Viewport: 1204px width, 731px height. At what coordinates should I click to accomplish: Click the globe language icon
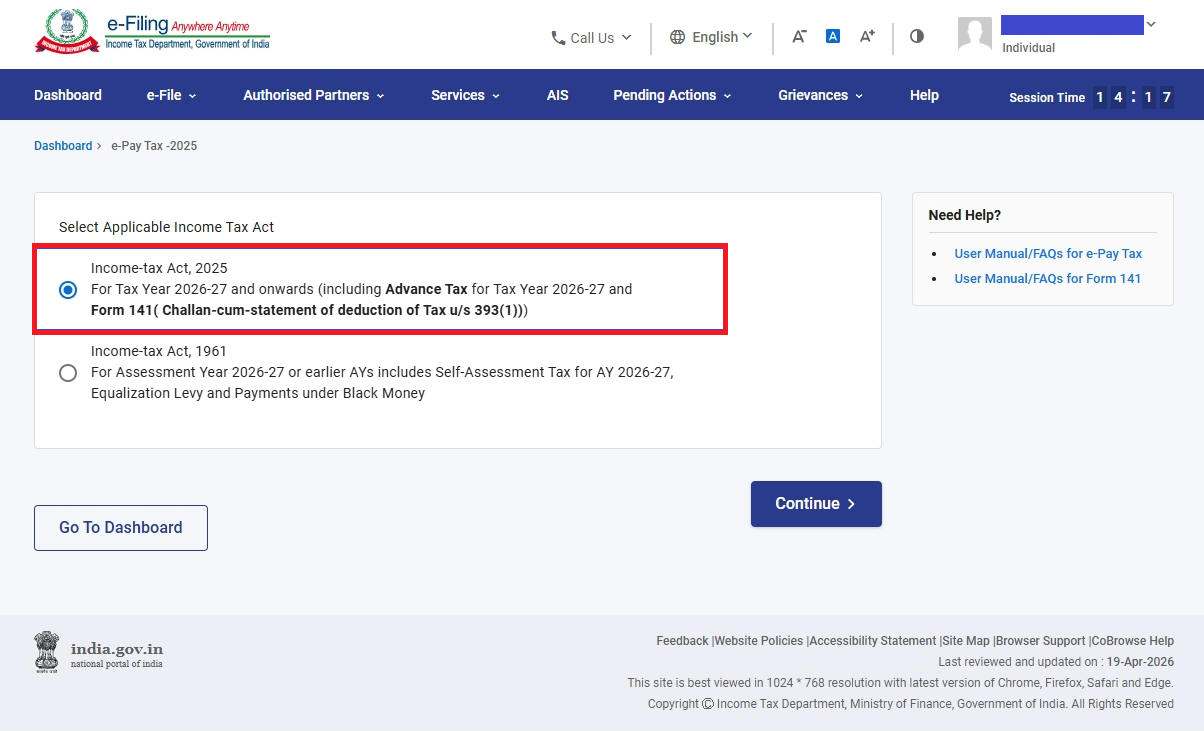coord(677,37)
